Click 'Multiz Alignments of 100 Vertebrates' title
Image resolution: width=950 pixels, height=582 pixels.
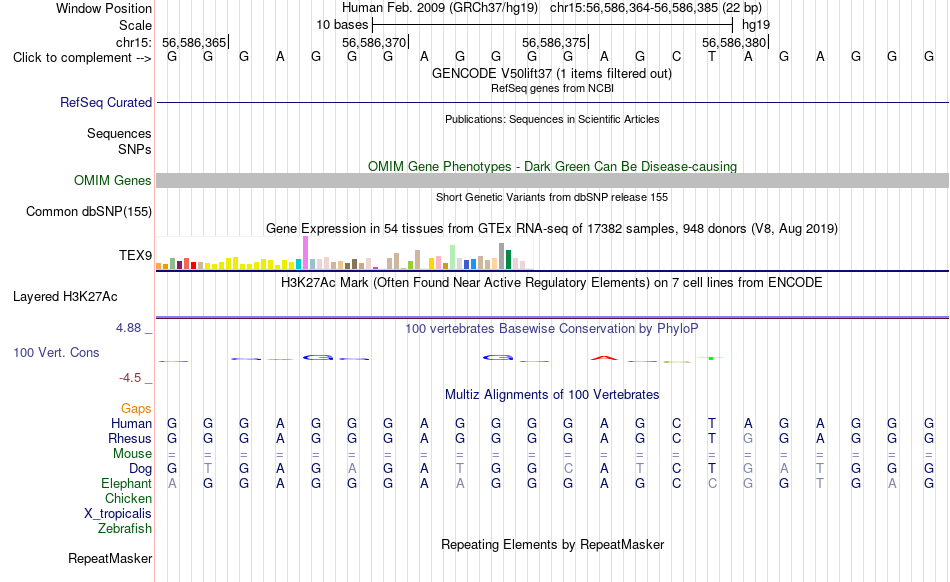[x=552, y=394]
